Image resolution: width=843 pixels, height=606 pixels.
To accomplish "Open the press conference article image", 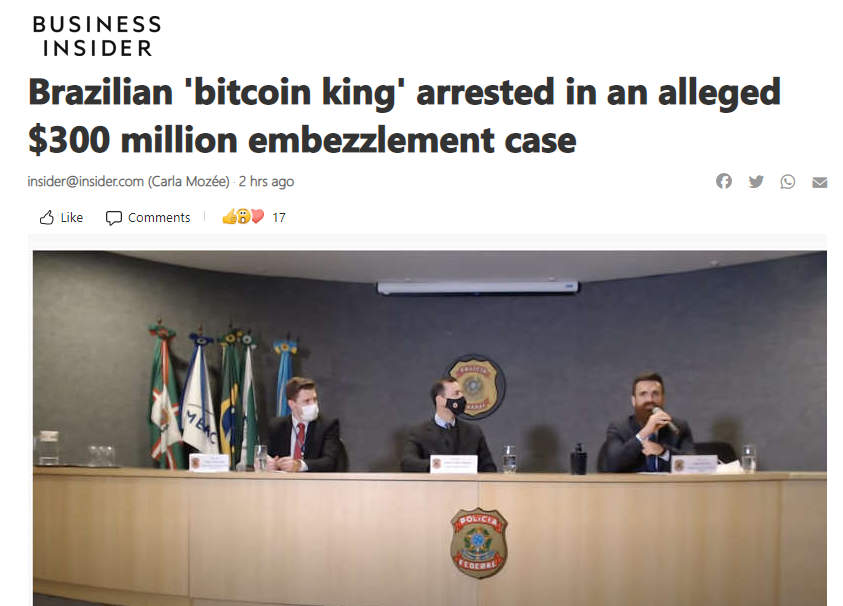I will pyautogui.click(x=430, y=428).
